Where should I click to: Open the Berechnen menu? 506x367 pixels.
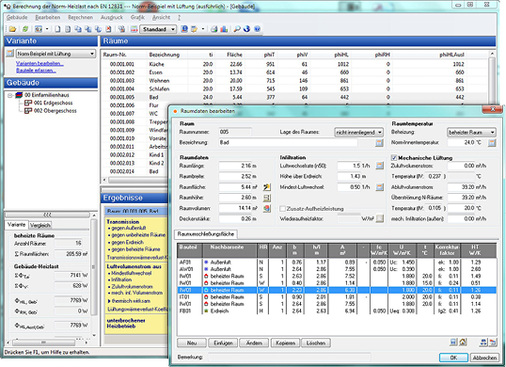pyautogui.click(x=80, y=17)
